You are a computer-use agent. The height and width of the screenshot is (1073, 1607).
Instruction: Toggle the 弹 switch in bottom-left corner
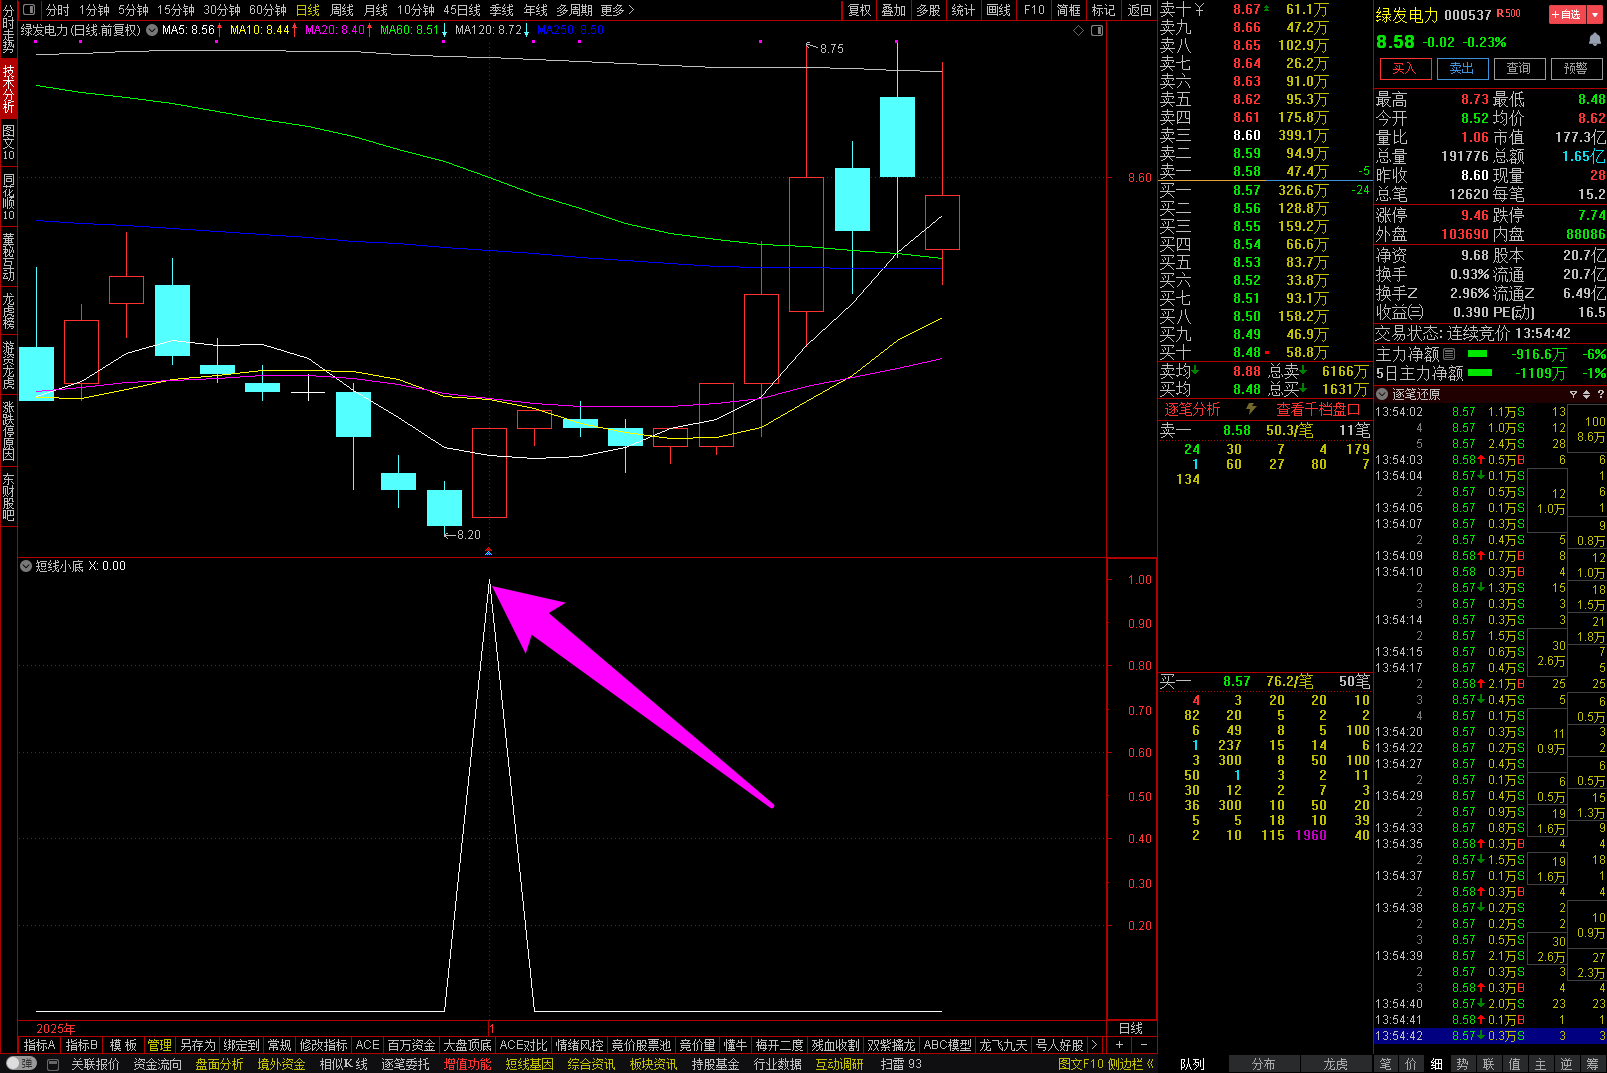pos(21,1064)
